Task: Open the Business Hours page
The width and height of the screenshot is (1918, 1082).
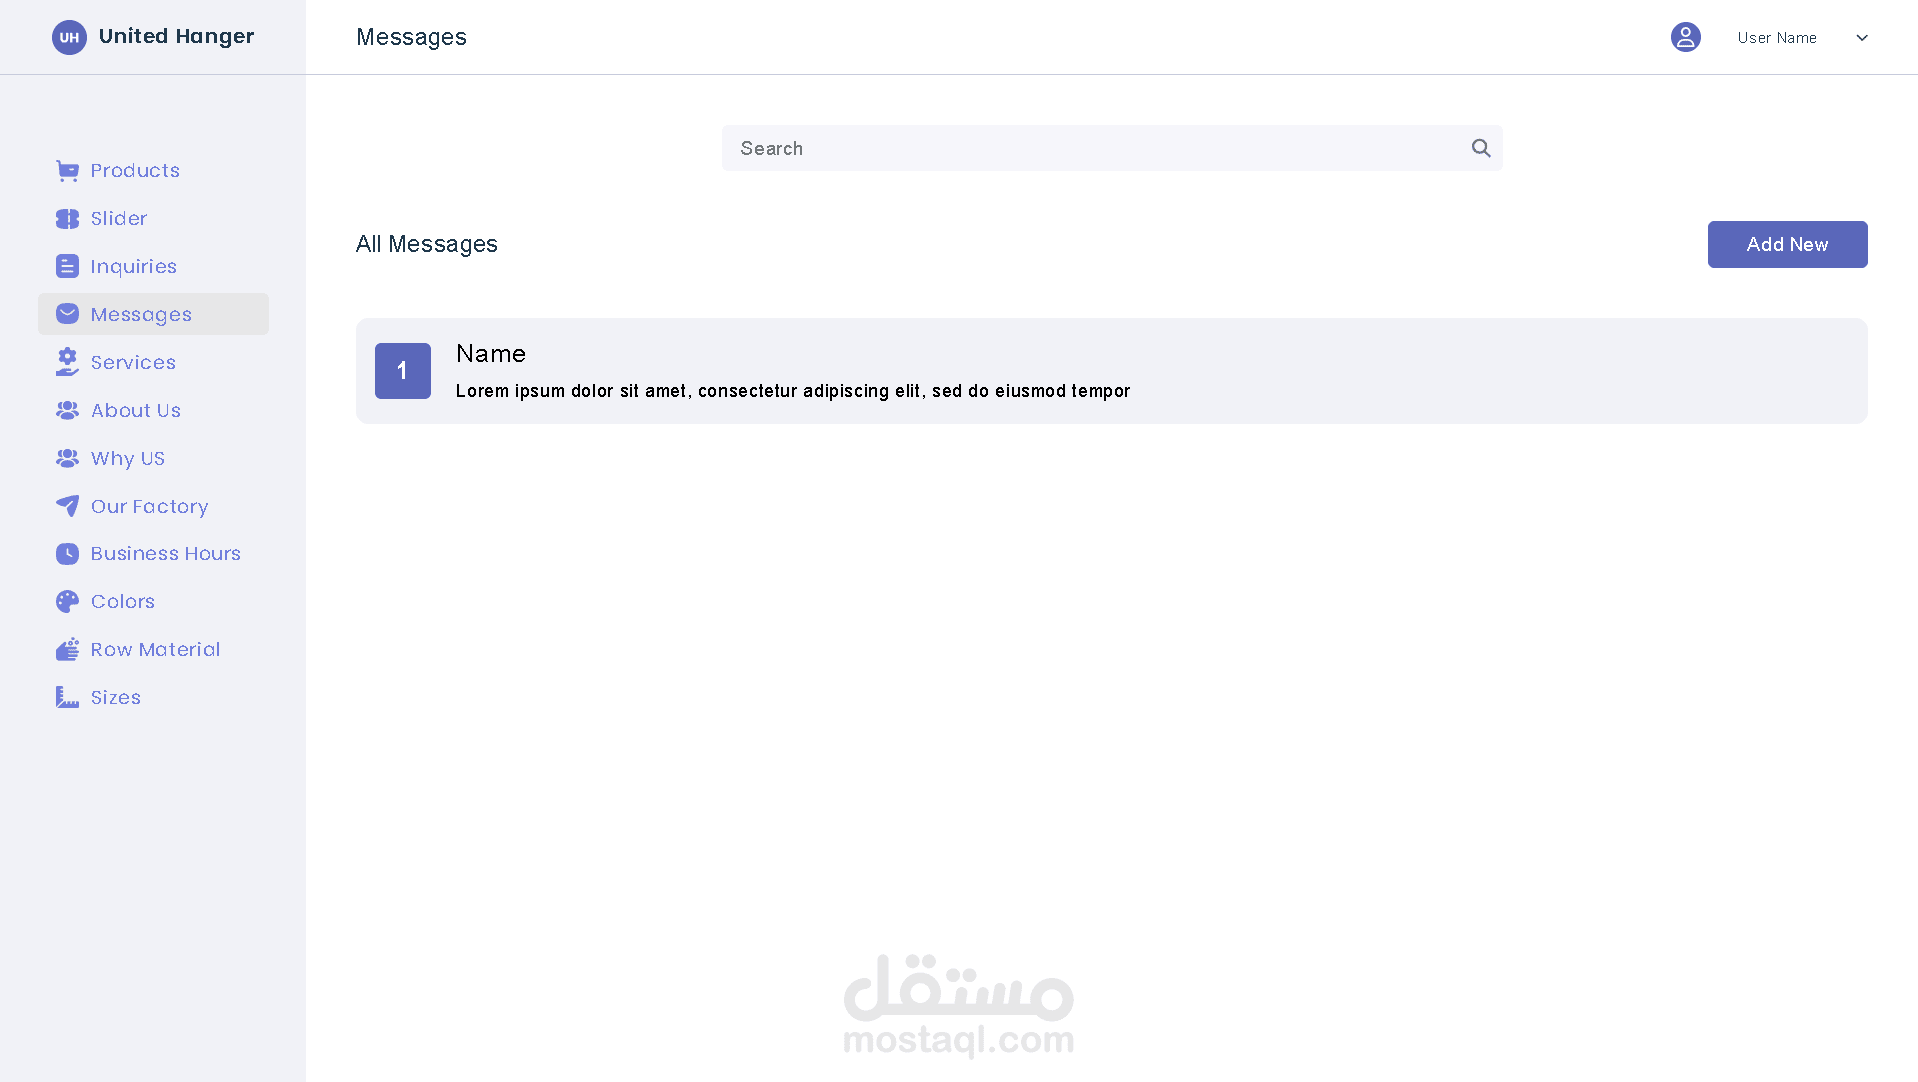Action: (154, 554)
